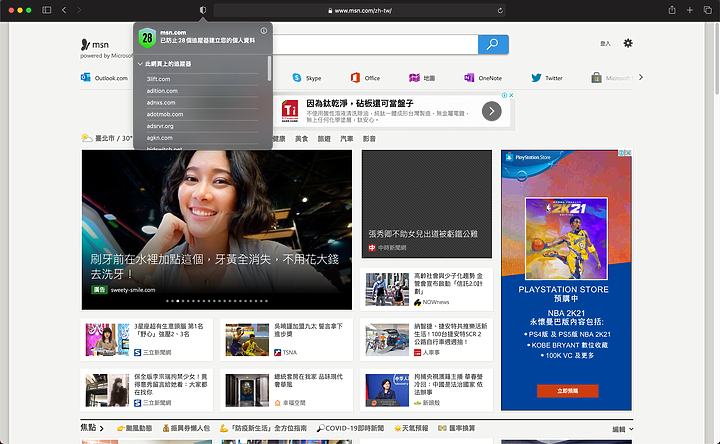Viewport: 720px width, 444px height.
Task: Click the arrow button on the Ti banner ad
Action: tap(491, 111)
